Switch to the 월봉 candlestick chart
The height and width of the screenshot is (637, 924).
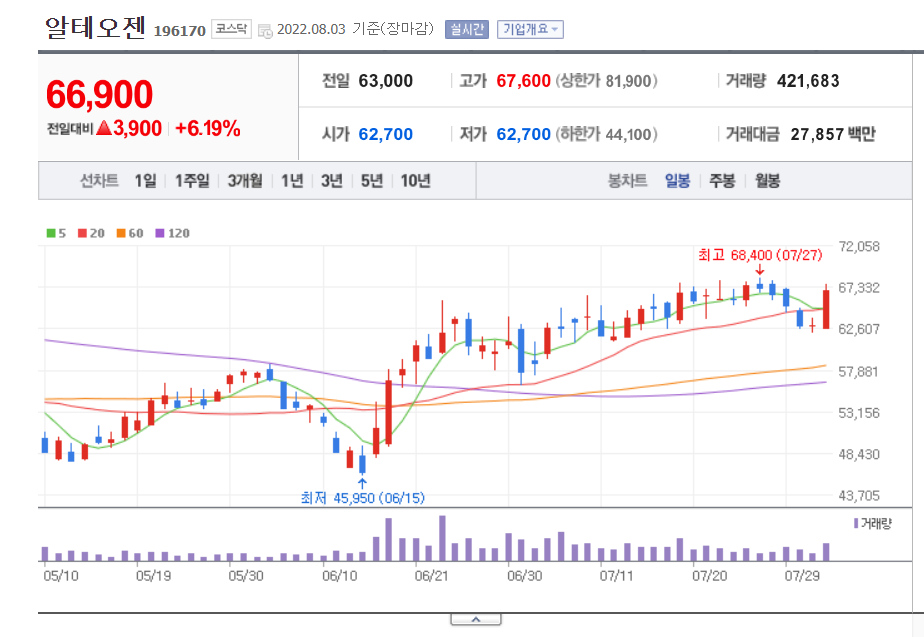tap(767, 180)
